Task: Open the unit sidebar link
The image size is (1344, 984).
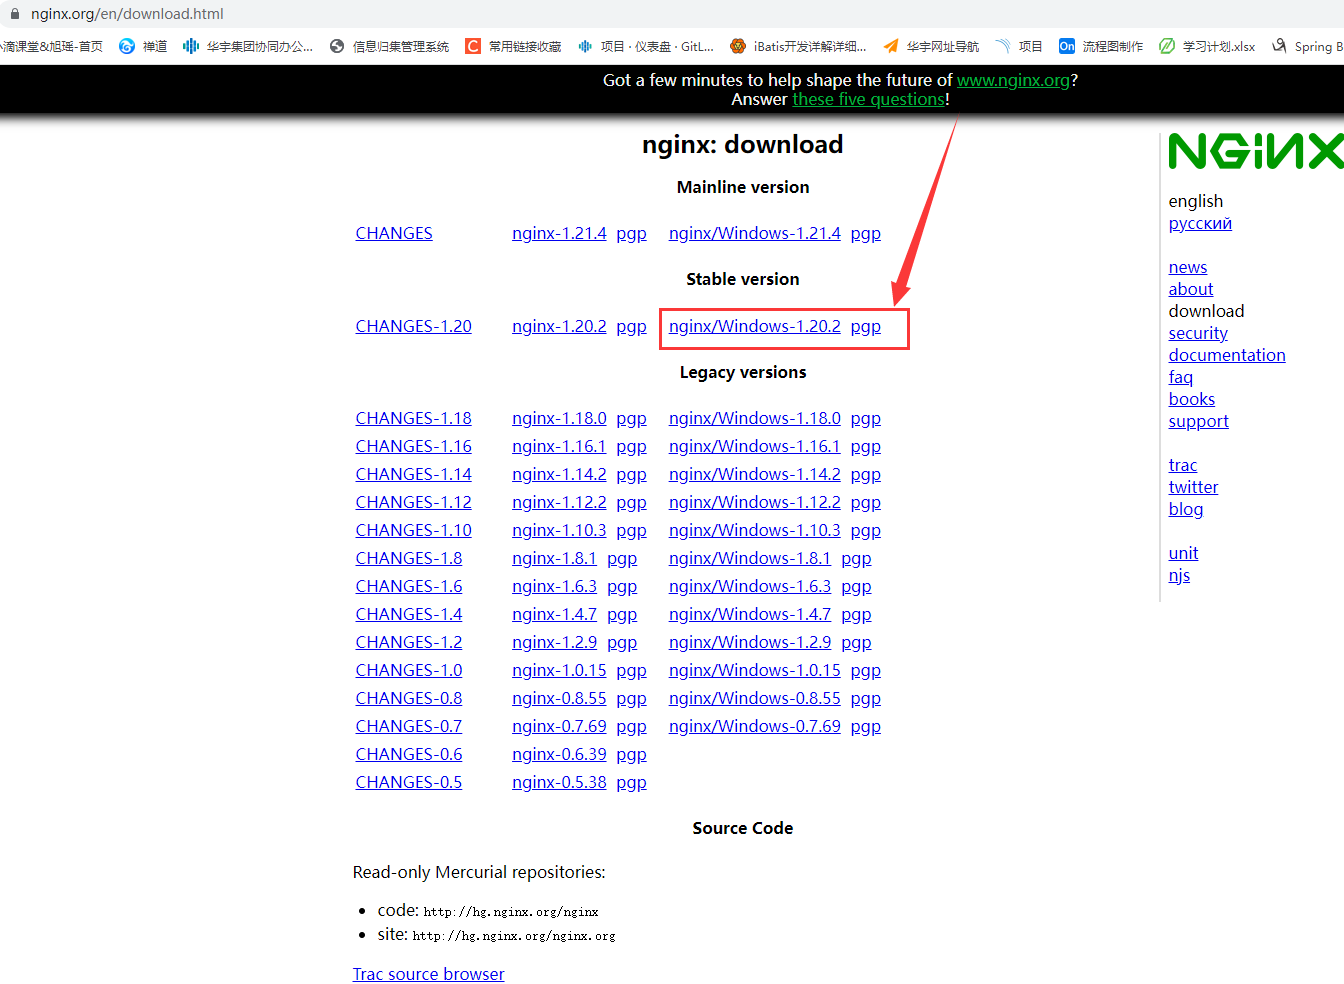Action: (1183, 553)
